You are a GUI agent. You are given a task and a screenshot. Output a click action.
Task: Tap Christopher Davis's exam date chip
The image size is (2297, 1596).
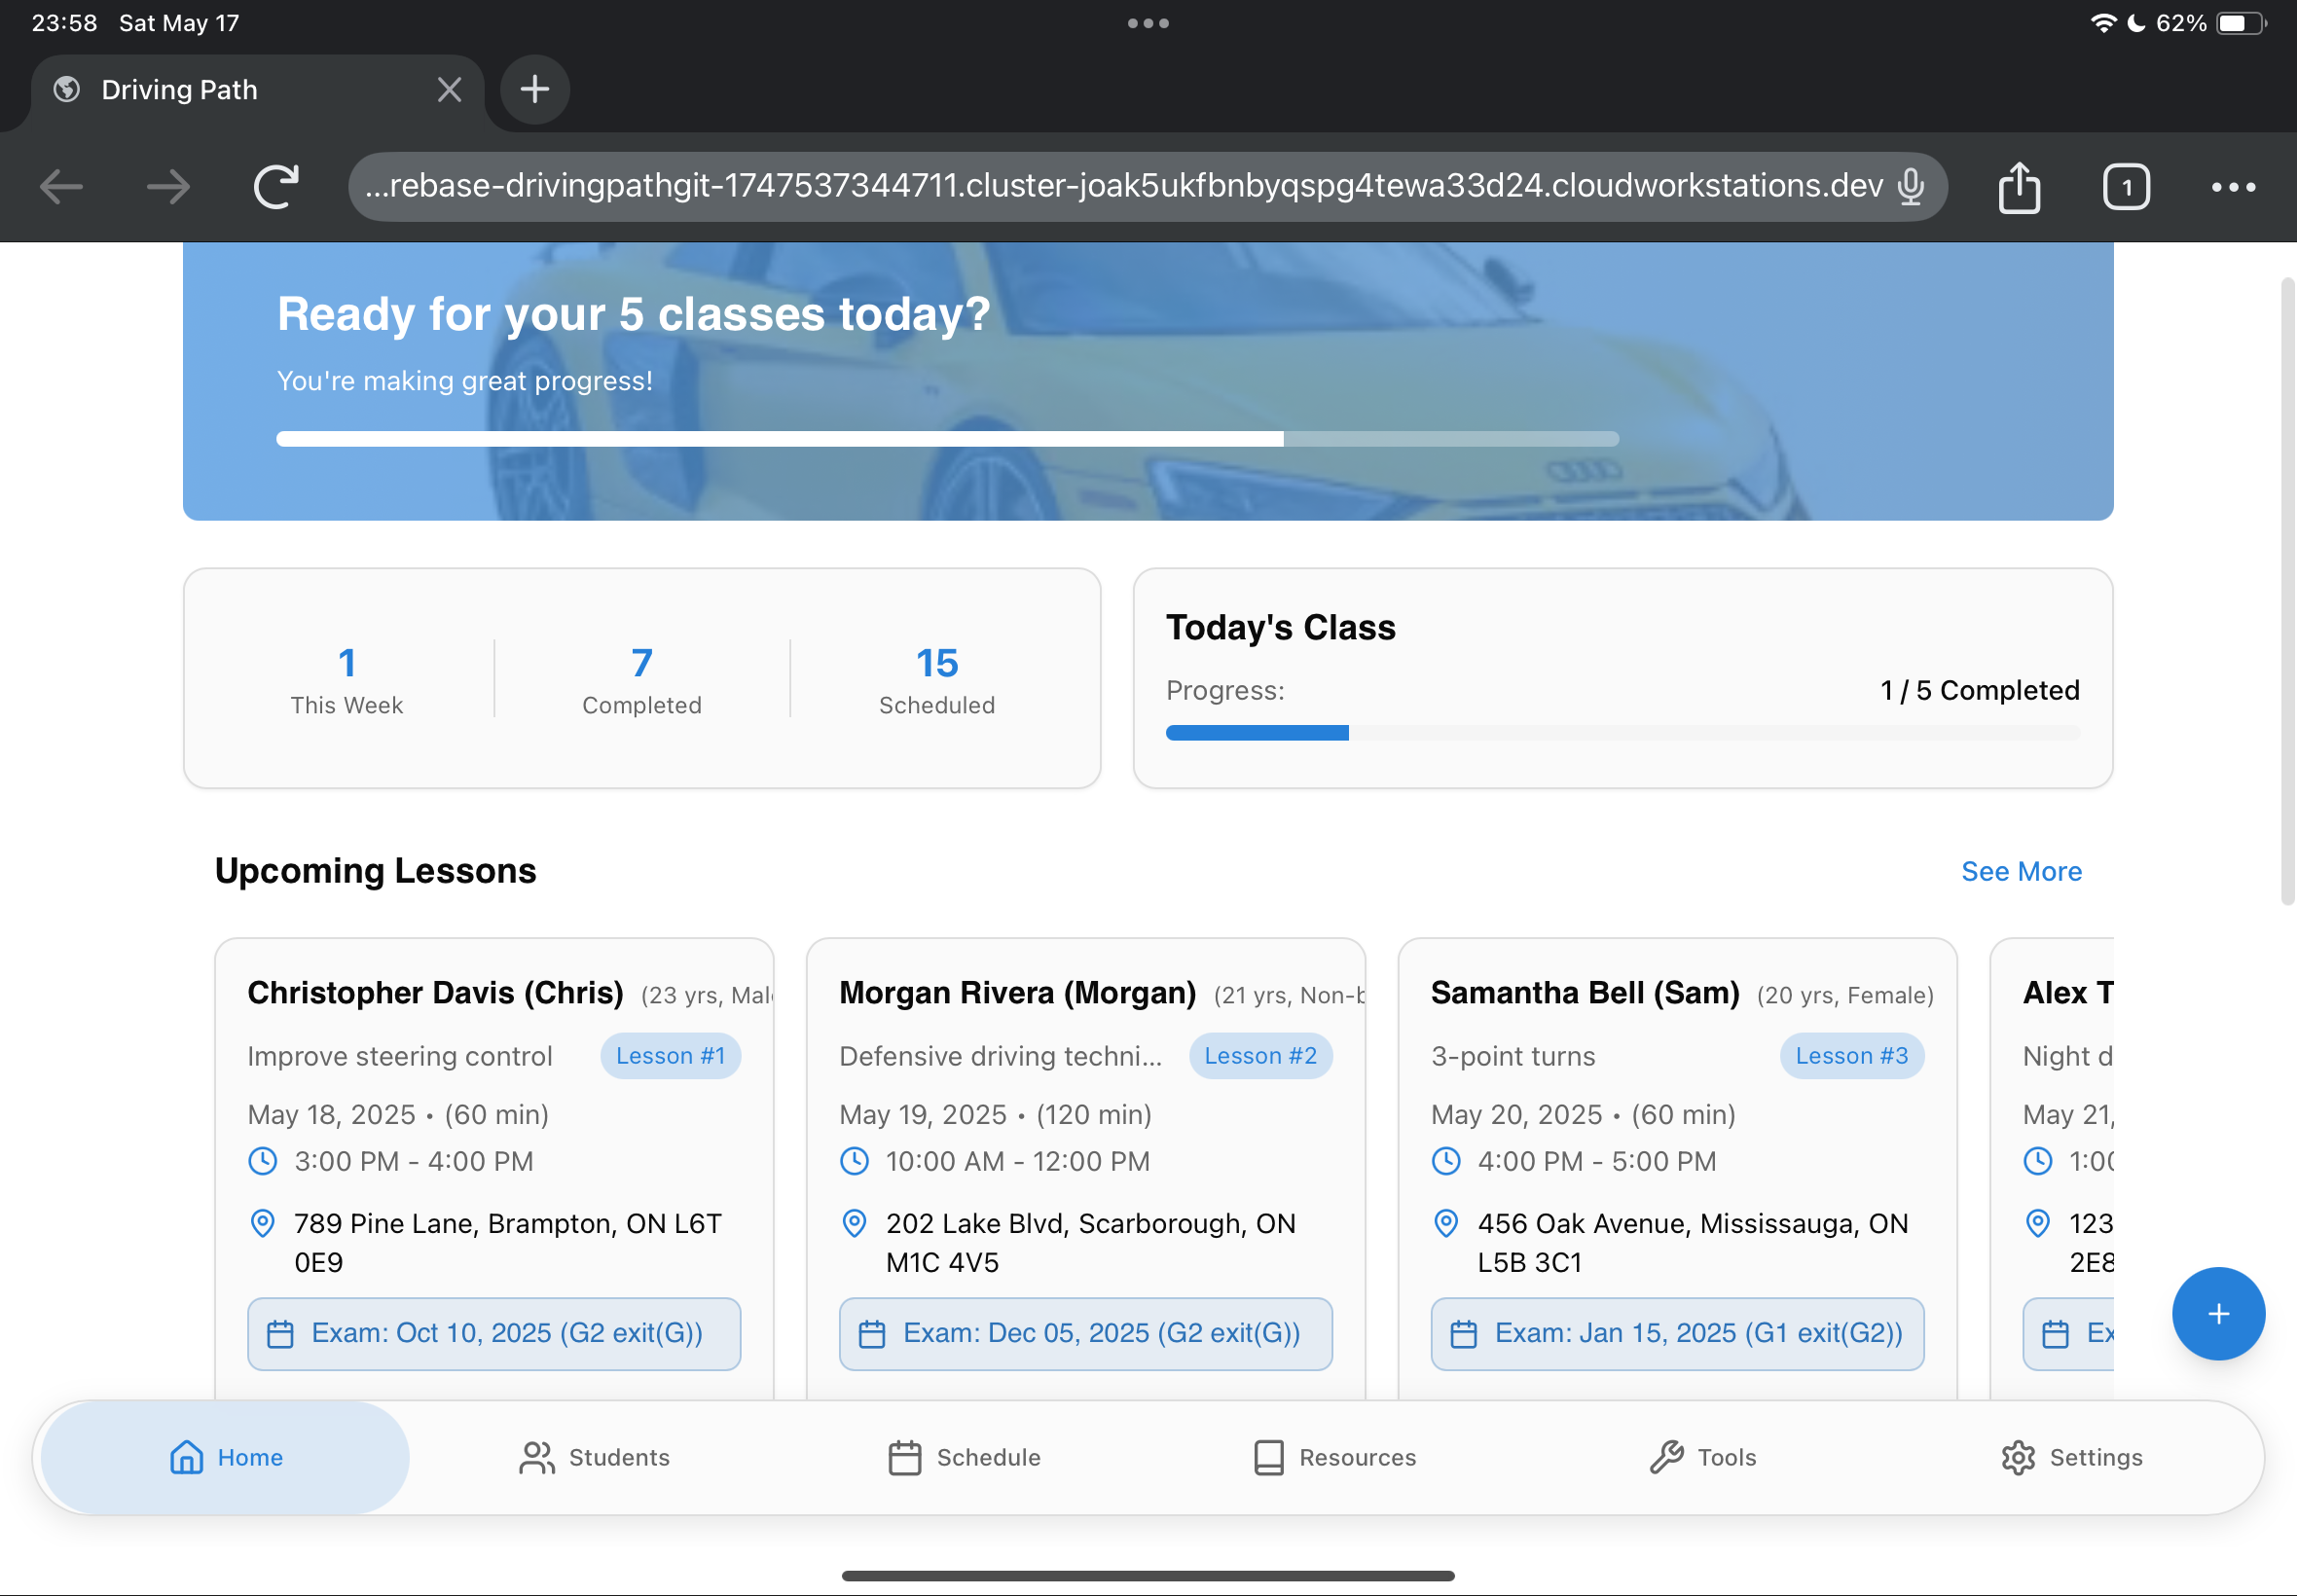pos(493,1333)
